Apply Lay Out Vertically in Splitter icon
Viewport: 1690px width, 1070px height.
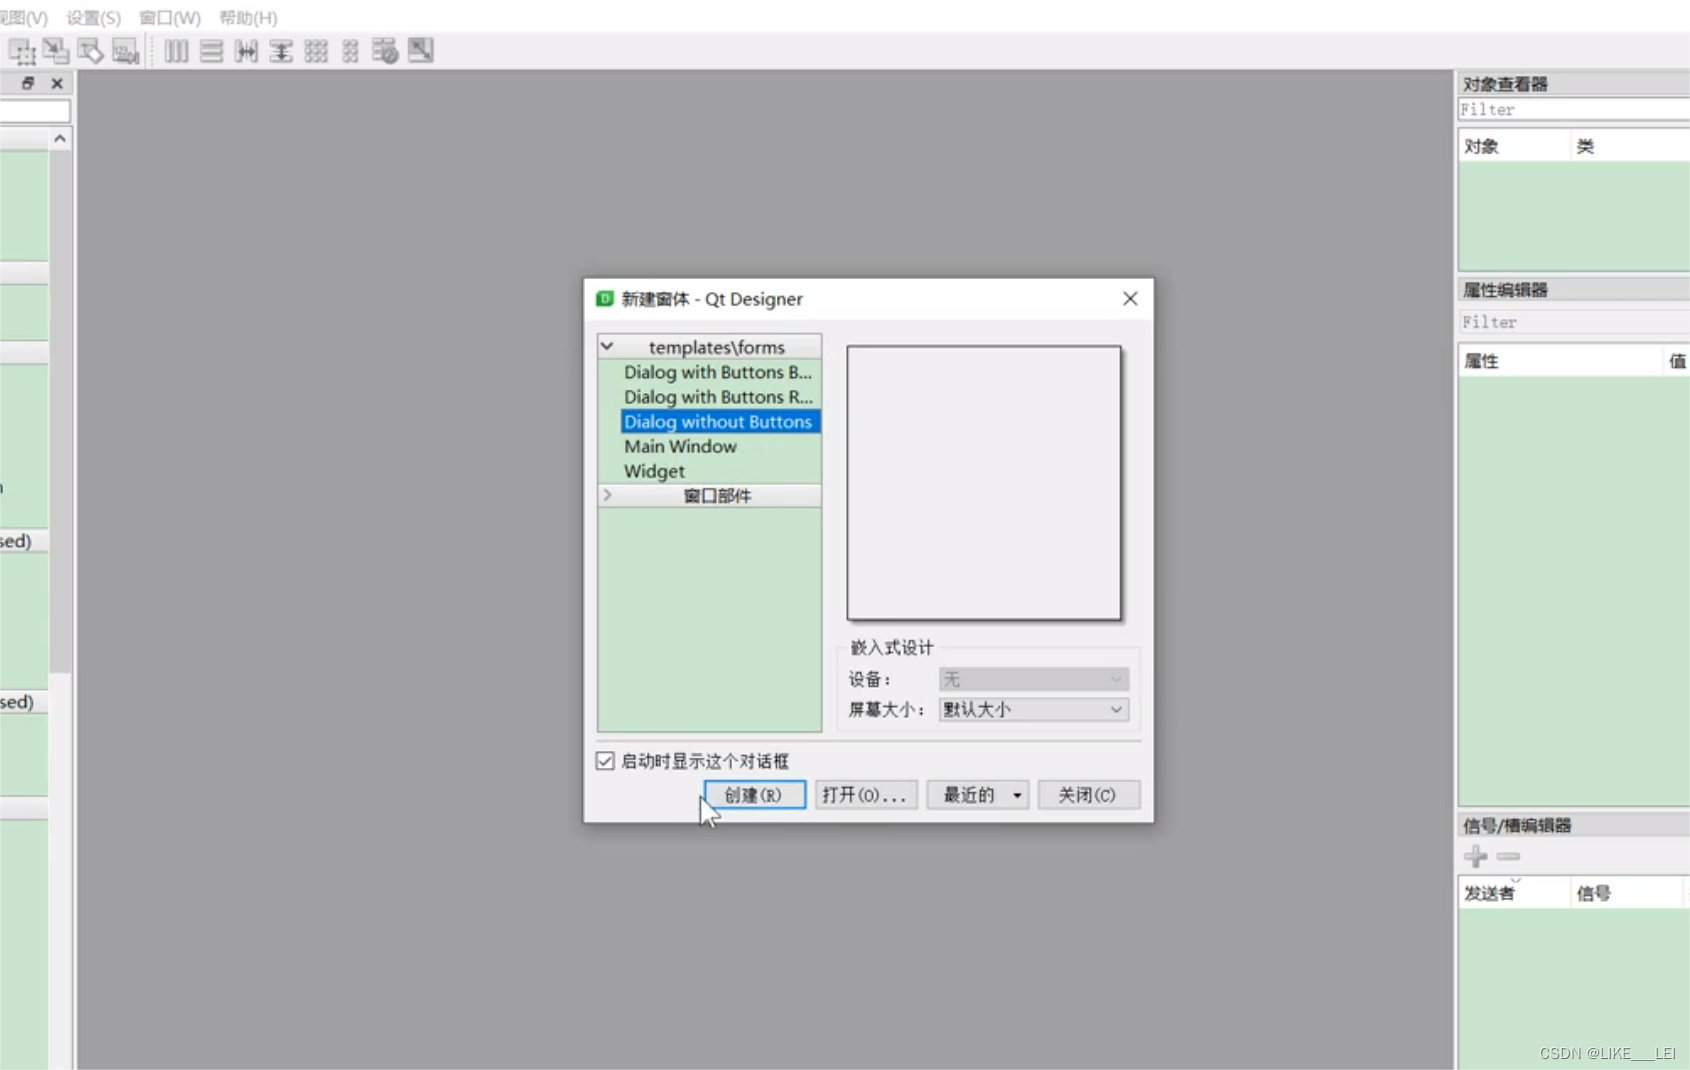(x=281, y=51)
